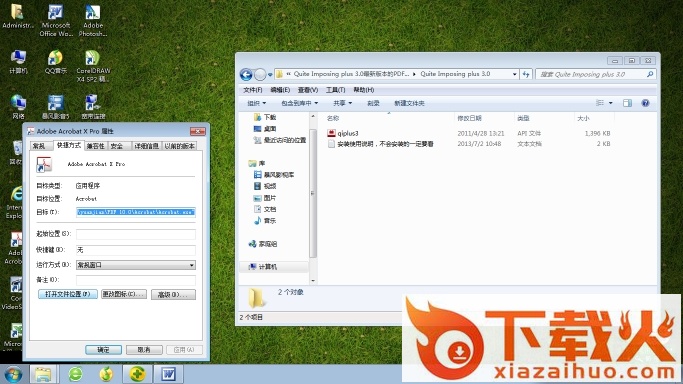
Task: Open the 运行方式 常规窗口 dropdown
Action: pyautogui.click(x=135, y=265)
